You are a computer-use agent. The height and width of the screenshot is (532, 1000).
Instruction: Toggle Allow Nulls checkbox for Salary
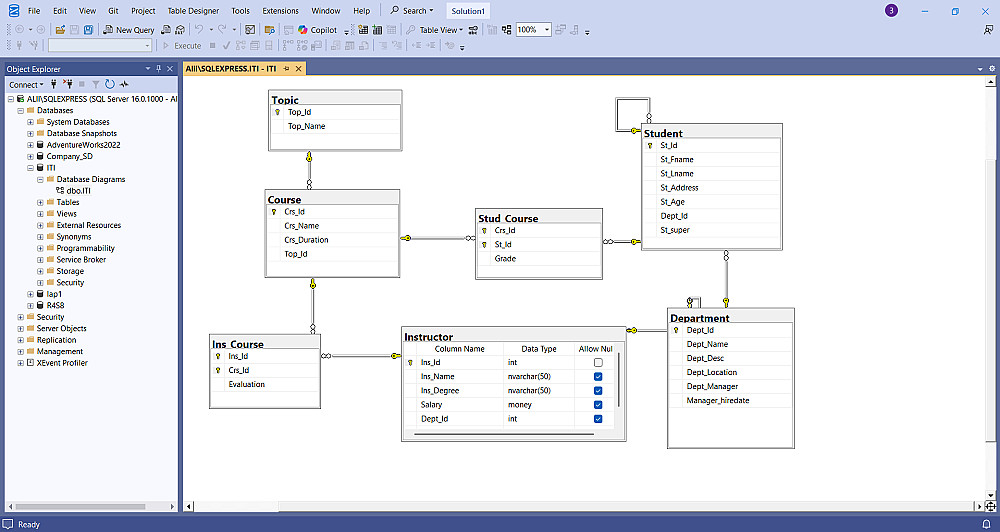pos(598,405)
